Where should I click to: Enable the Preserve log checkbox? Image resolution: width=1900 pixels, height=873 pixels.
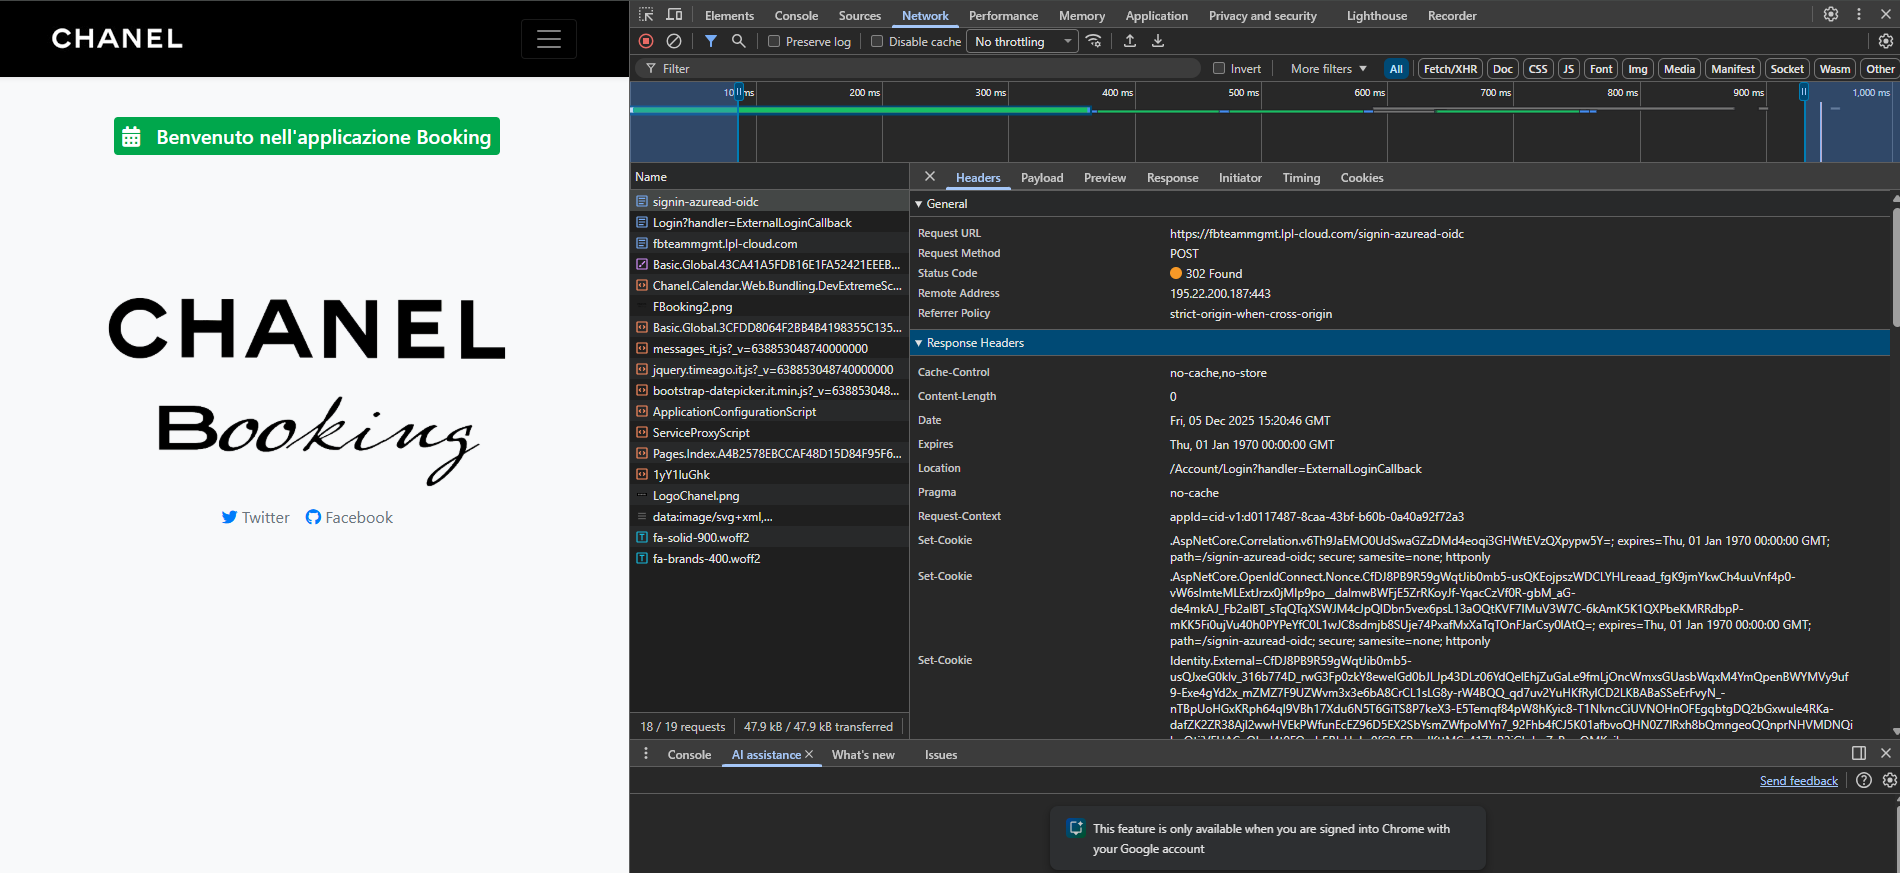[x=774, y=42]
